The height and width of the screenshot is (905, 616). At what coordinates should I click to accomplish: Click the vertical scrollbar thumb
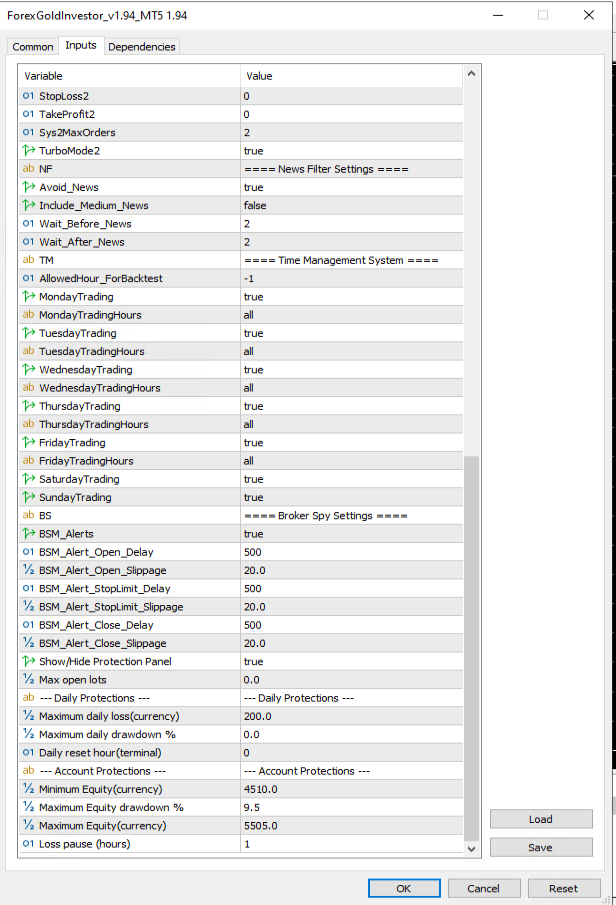[x=471, y=648]
